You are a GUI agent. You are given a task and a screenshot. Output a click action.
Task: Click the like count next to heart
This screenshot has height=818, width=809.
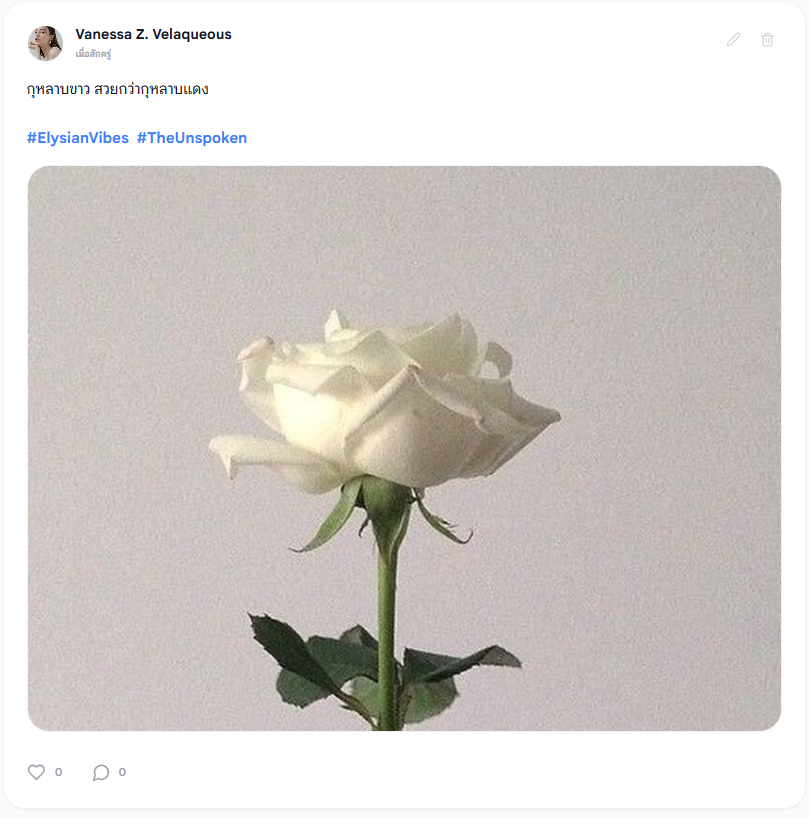click(x=58, y=772)
